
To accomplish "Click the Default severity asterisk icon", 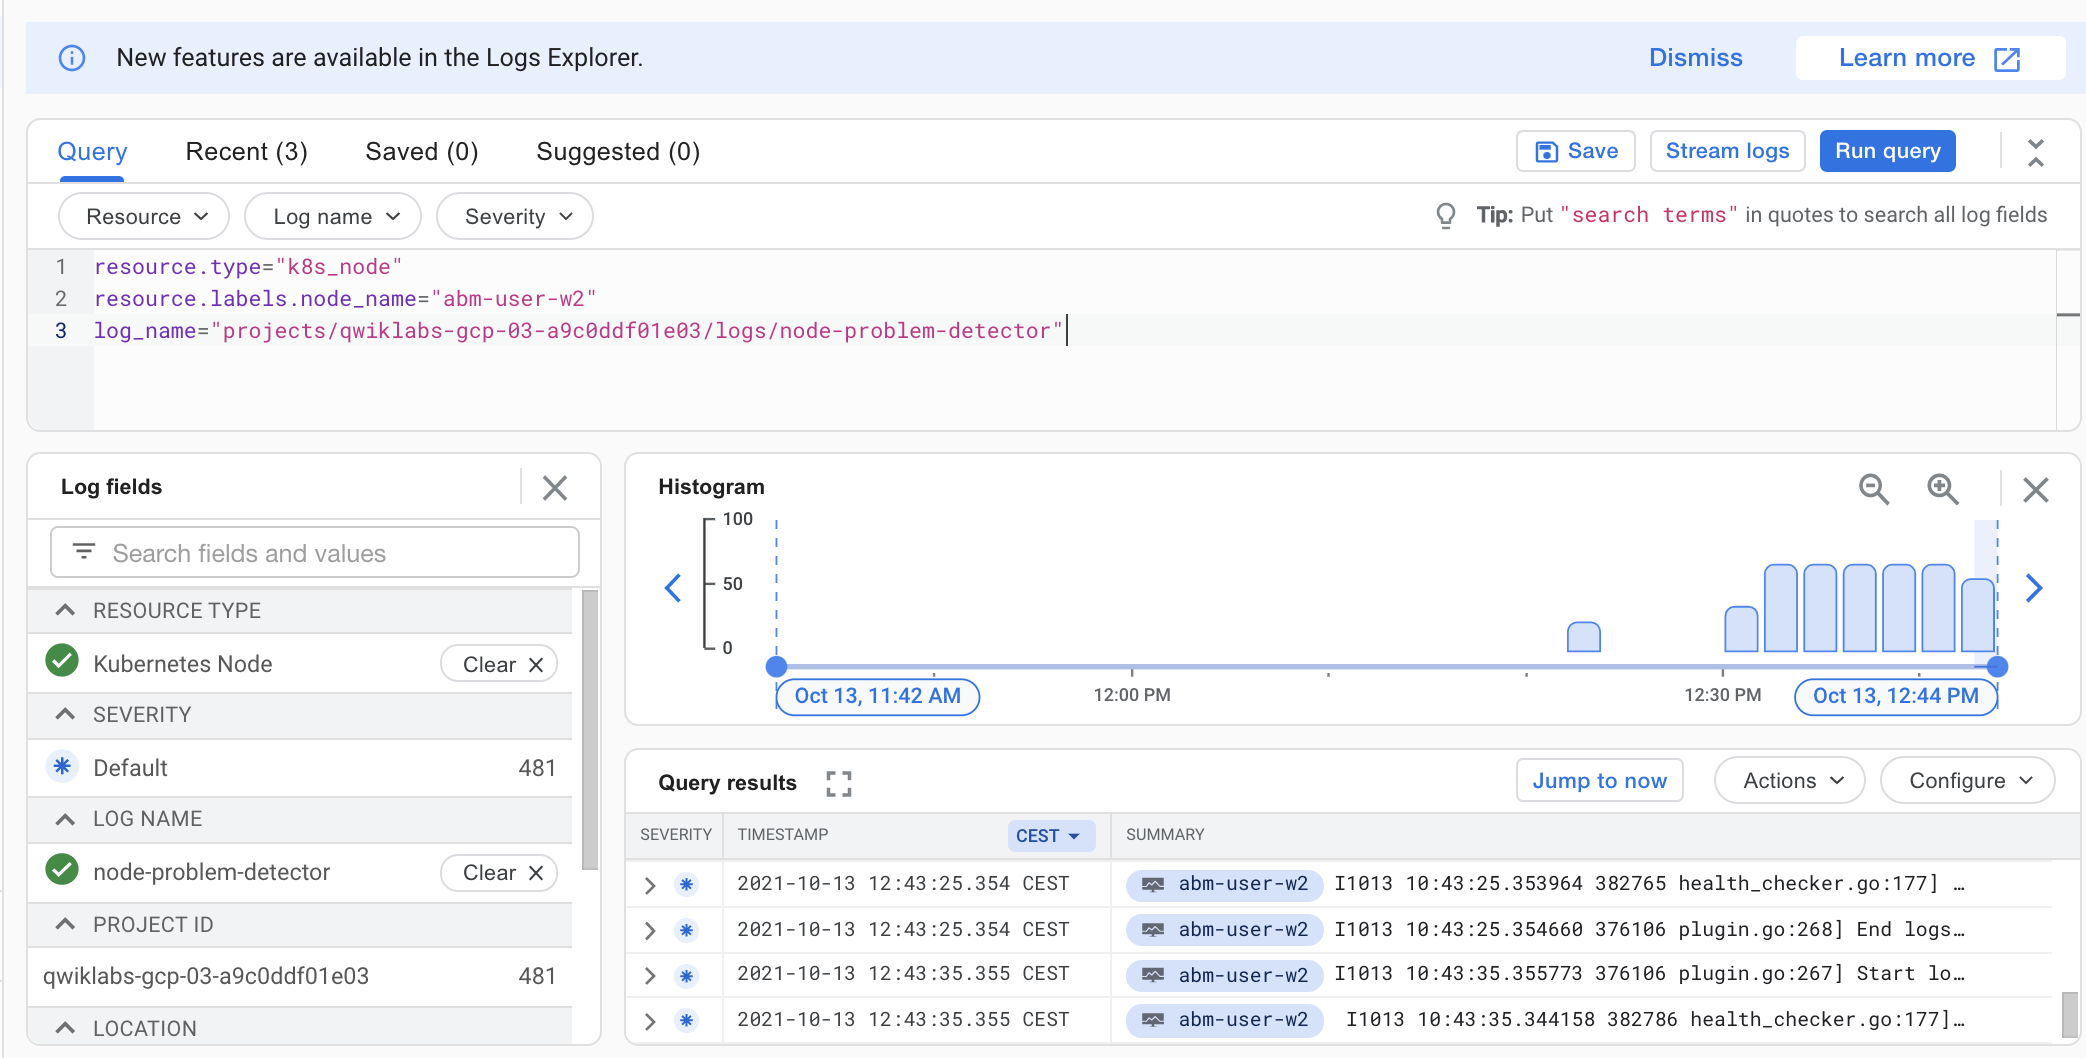I will click(x=62, y=767).
